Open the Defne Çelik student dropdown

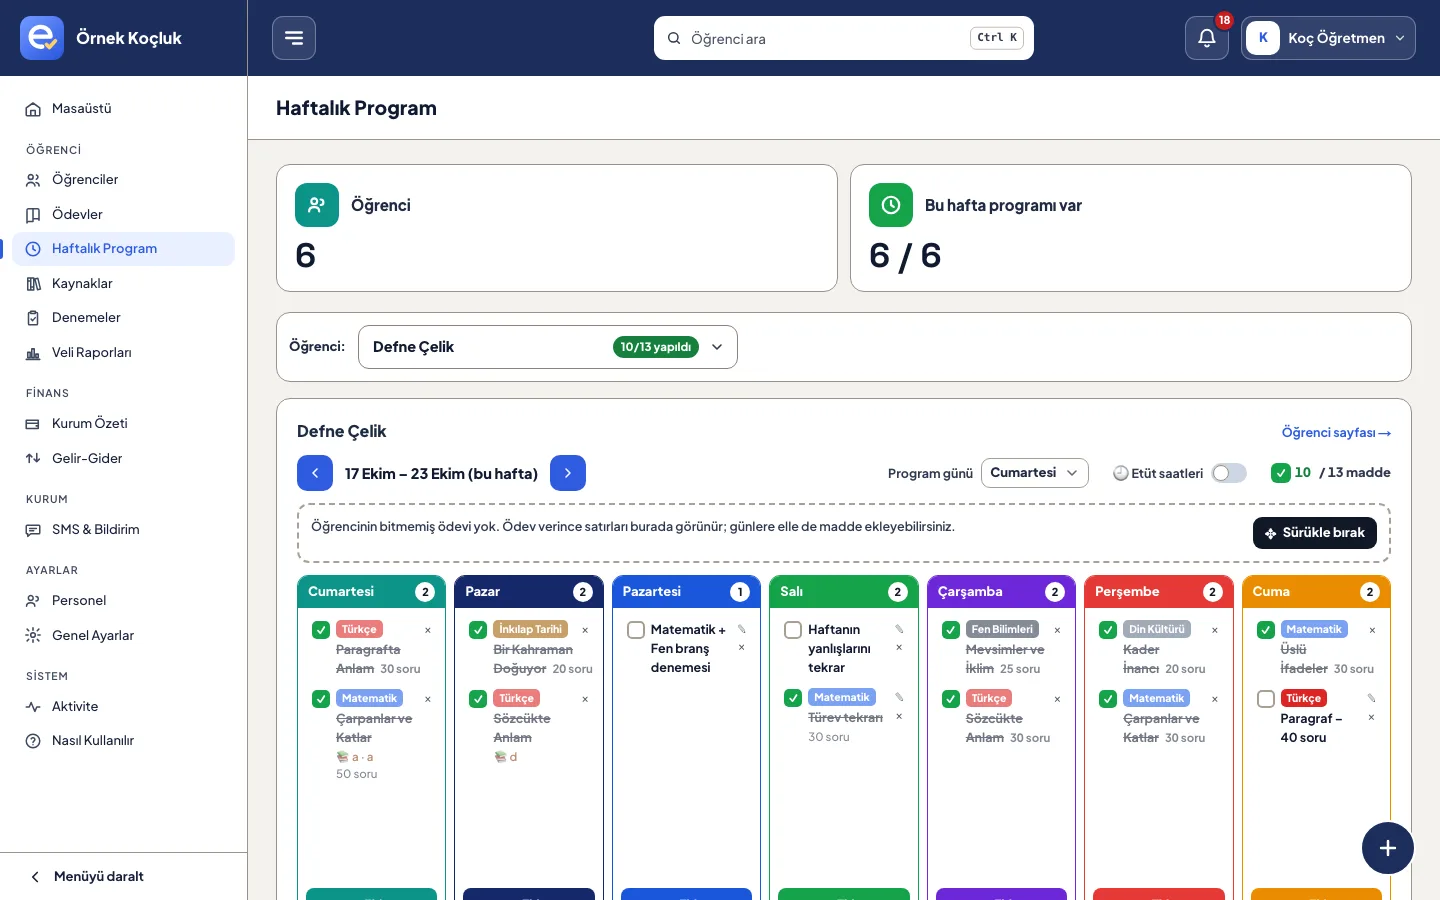coord(548,347)
